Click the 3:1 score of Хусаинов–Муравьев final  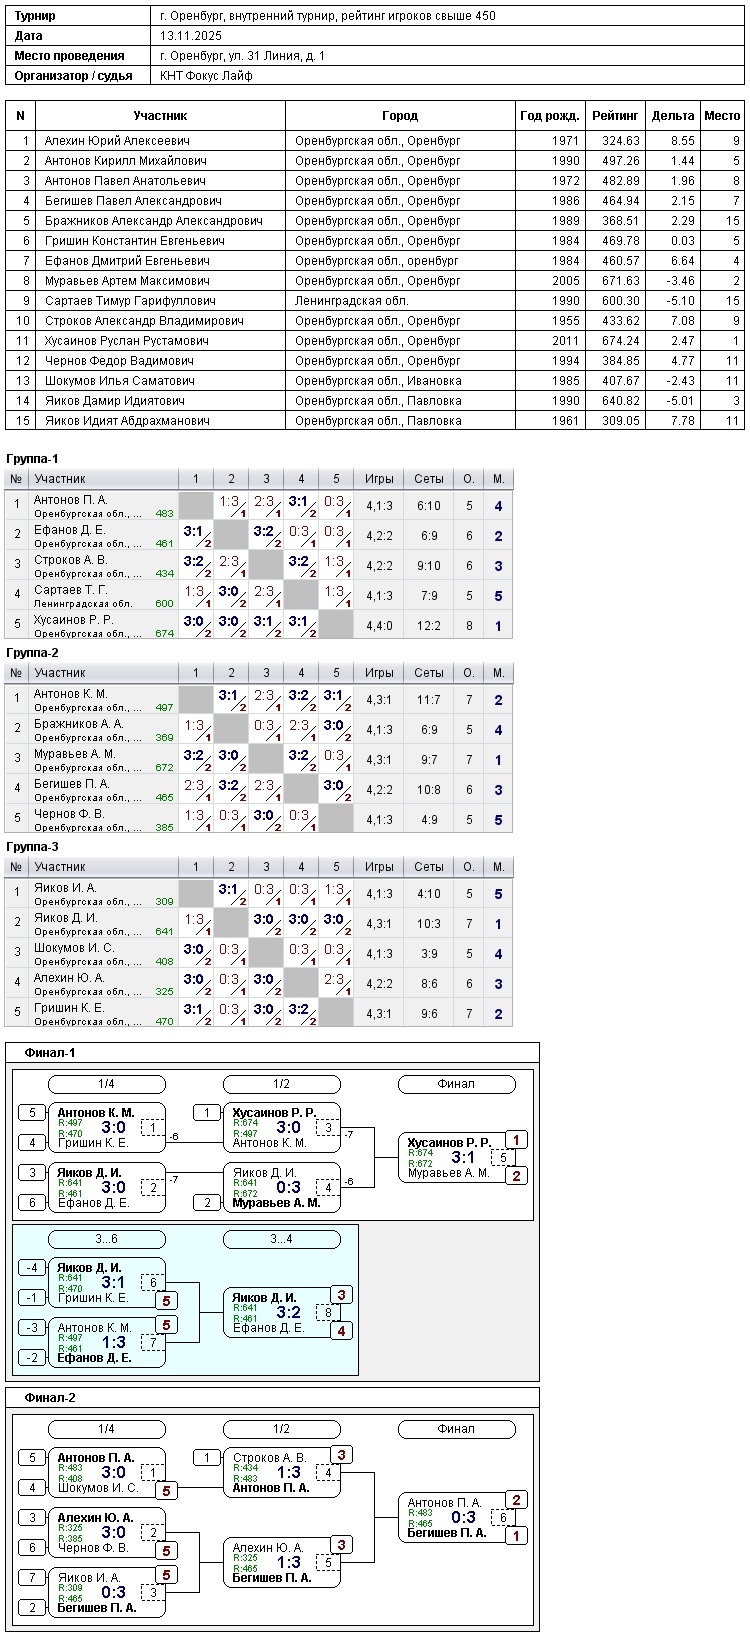[x=463, y=1158]
